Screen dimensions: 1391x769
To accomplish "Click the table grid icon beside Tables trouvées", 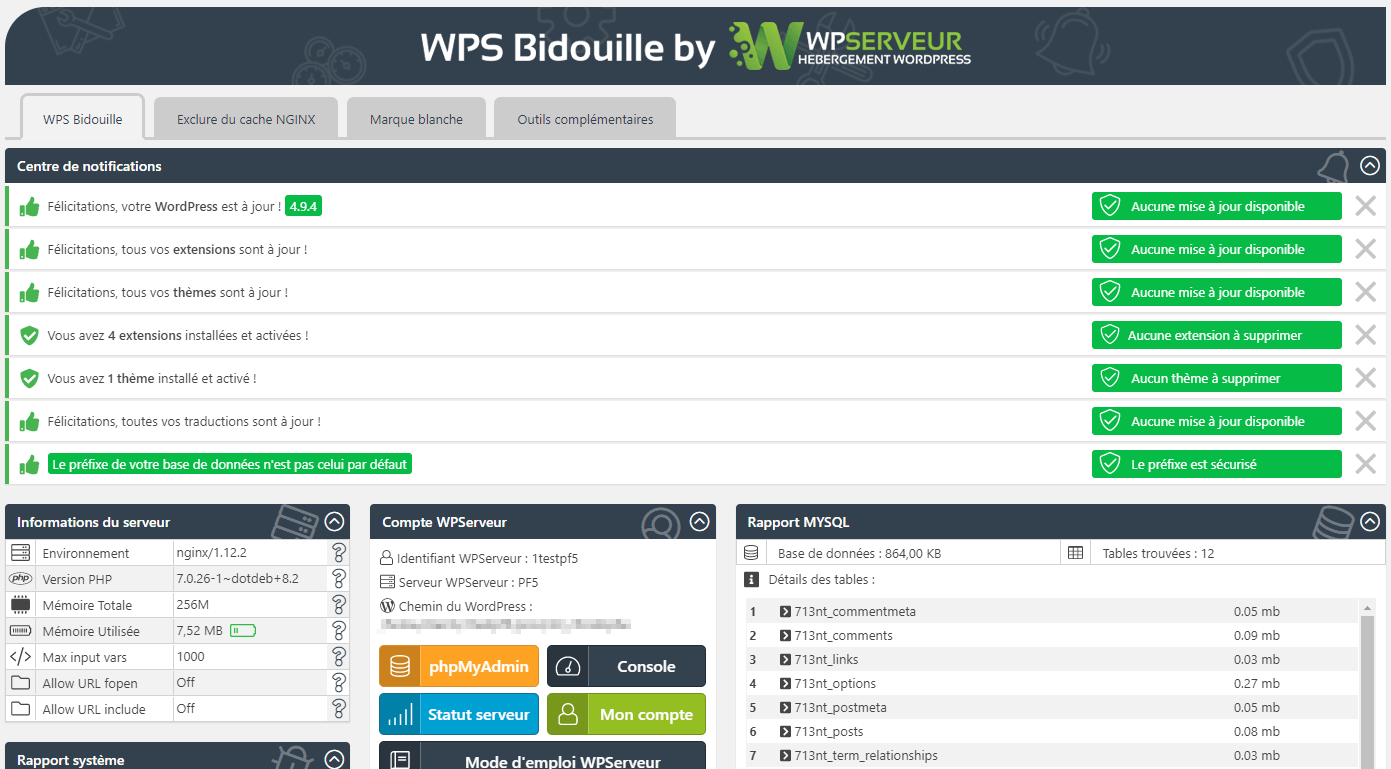I will 1075,552.
